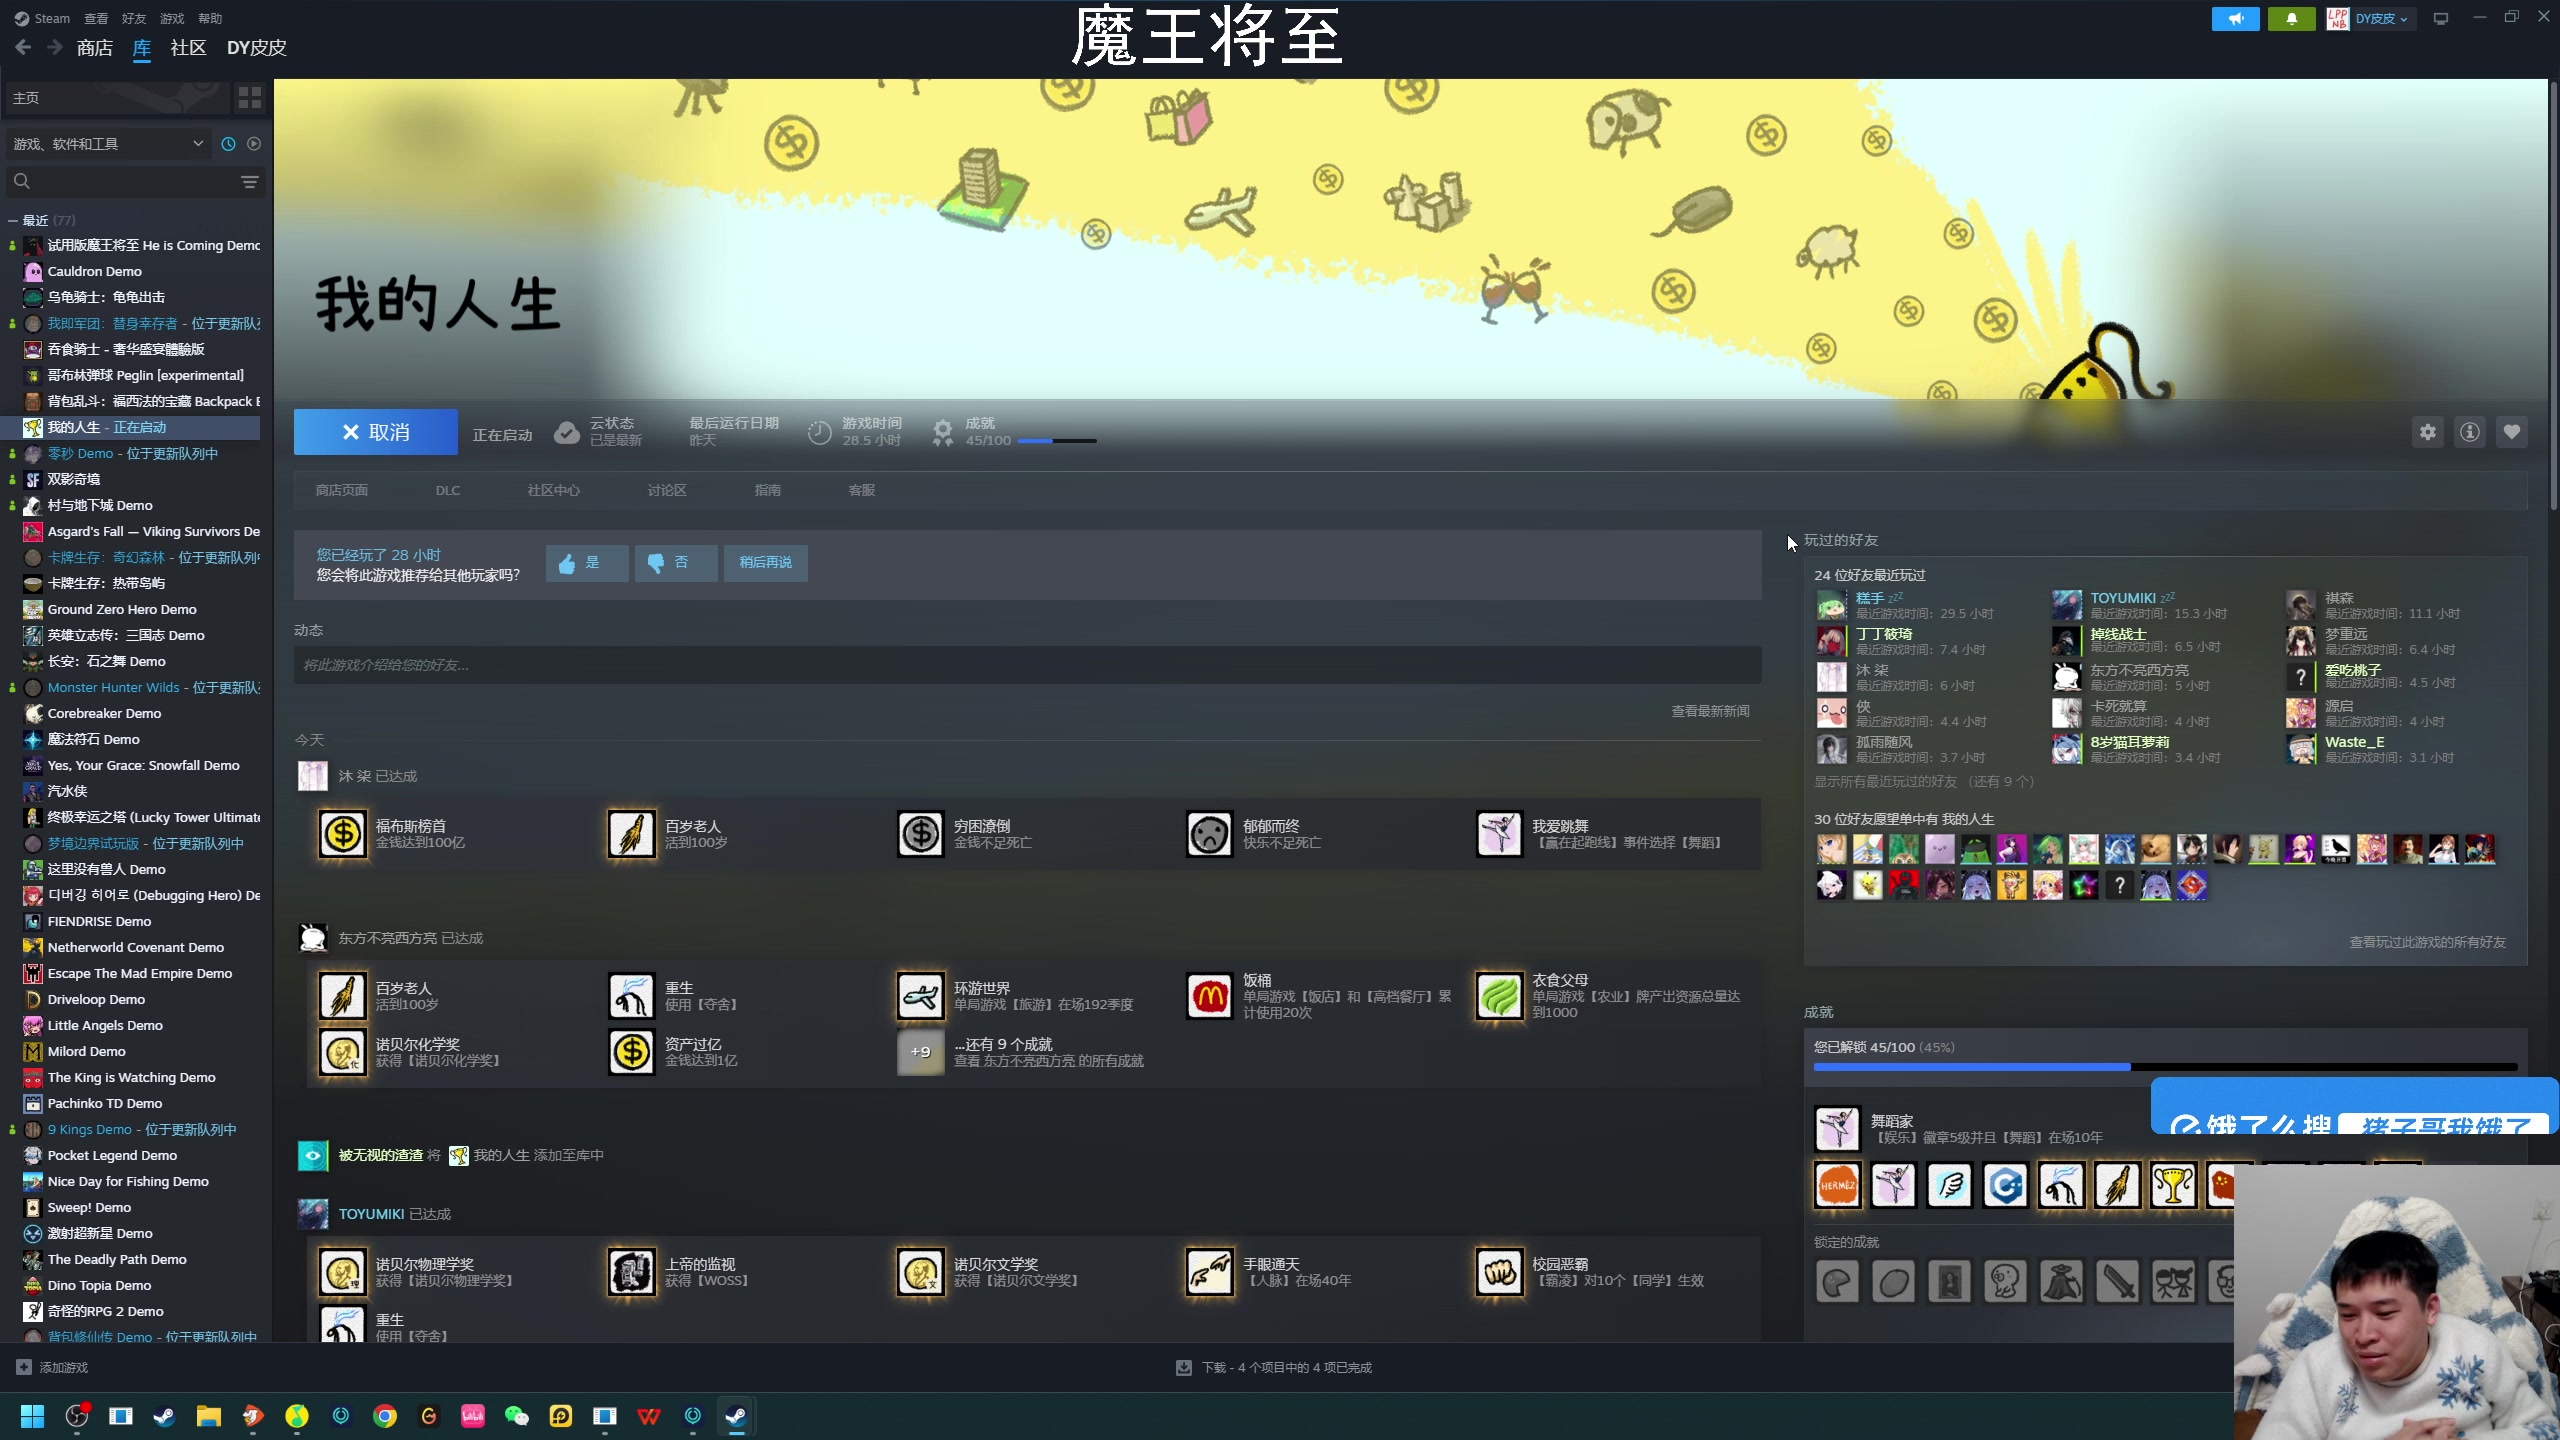Screen dimensions: 2560x1440
Task: Click the main page vertical scrollbar
Action: coord(2553,295)
